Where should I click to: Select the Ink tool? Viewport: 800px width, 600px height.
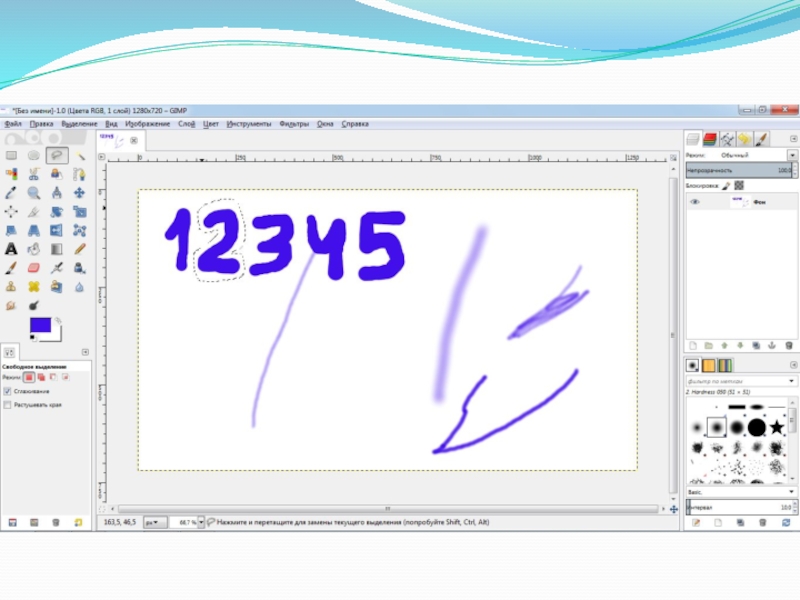(x=80, y=268)
